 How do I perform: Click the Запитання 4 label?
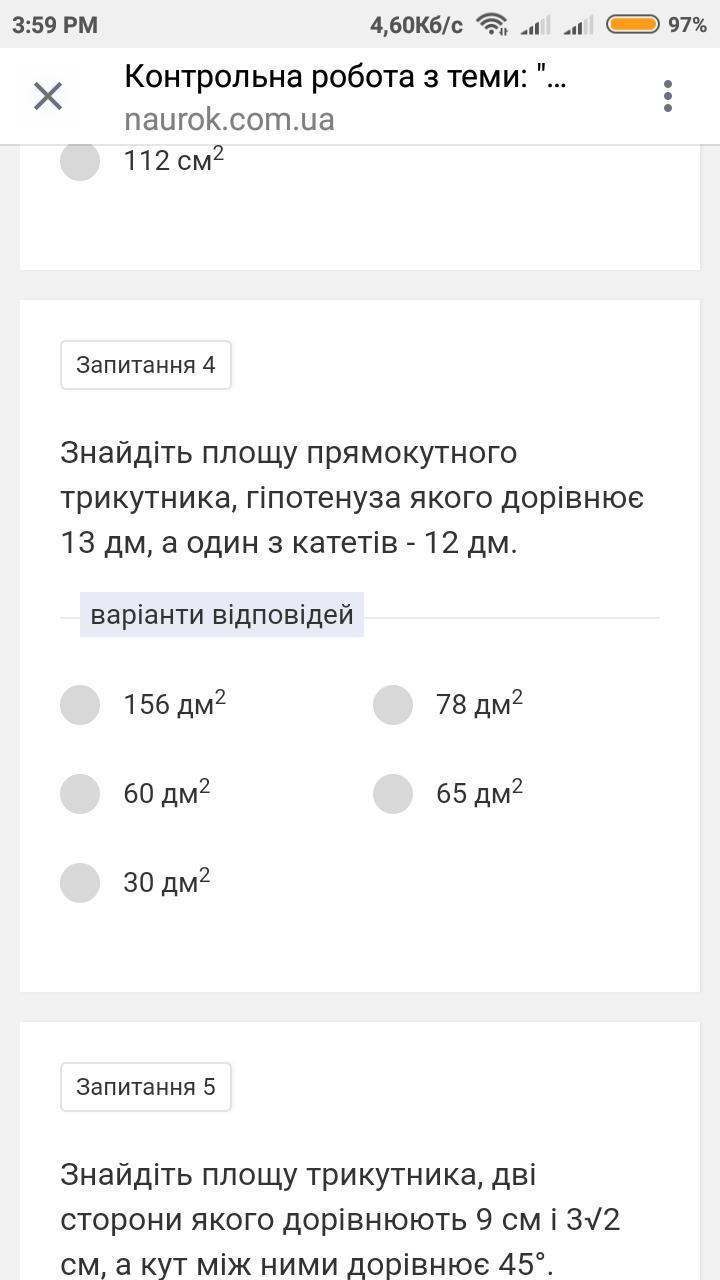146,365
